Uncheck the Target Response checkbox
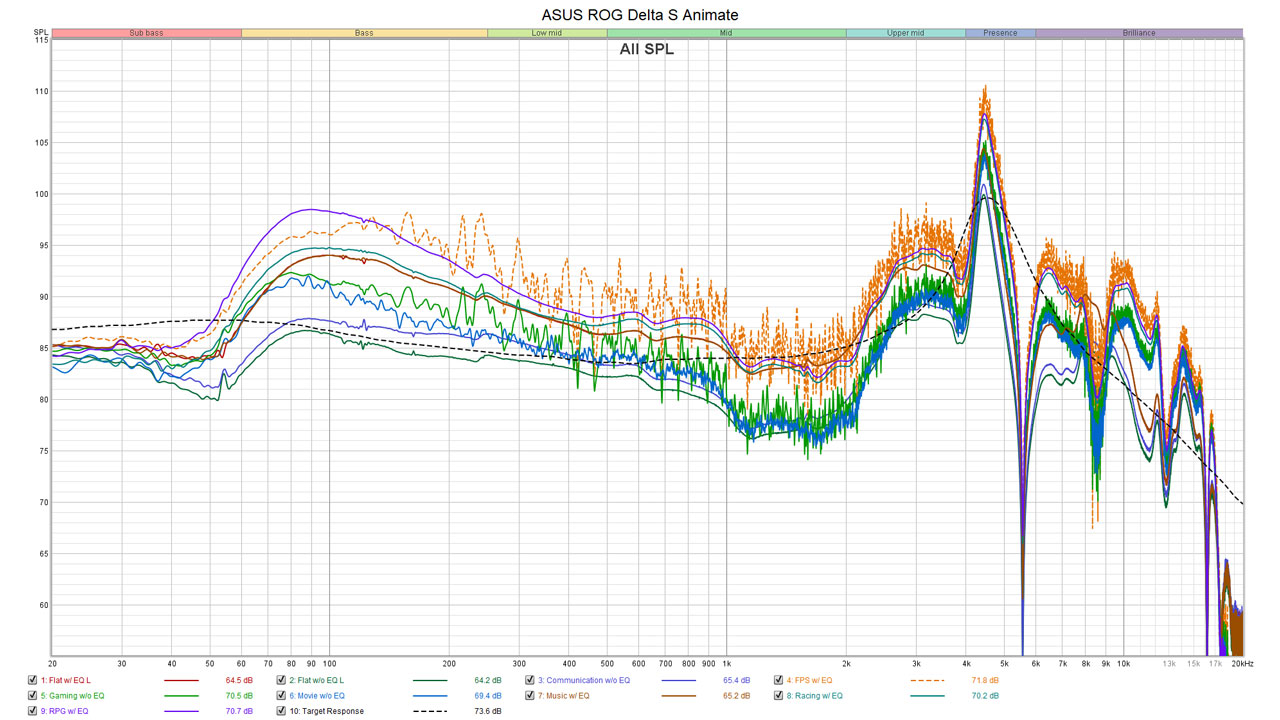Image resolution: width=1280 pixels, height=720 pixels. (281, 711)
